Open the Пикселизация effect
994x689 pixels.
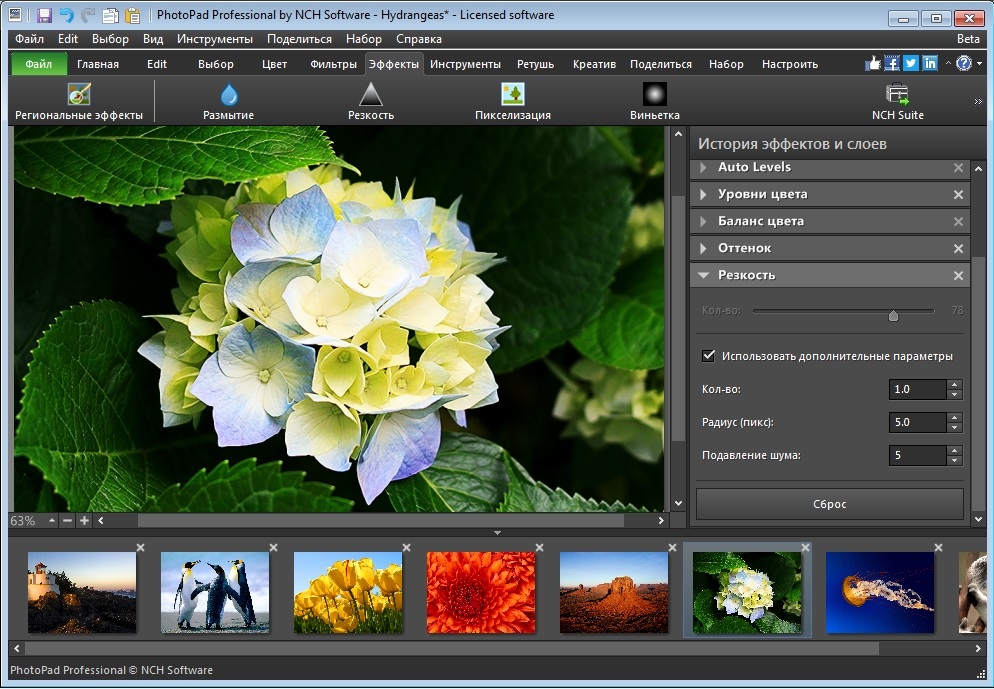[x=513, y=101]
